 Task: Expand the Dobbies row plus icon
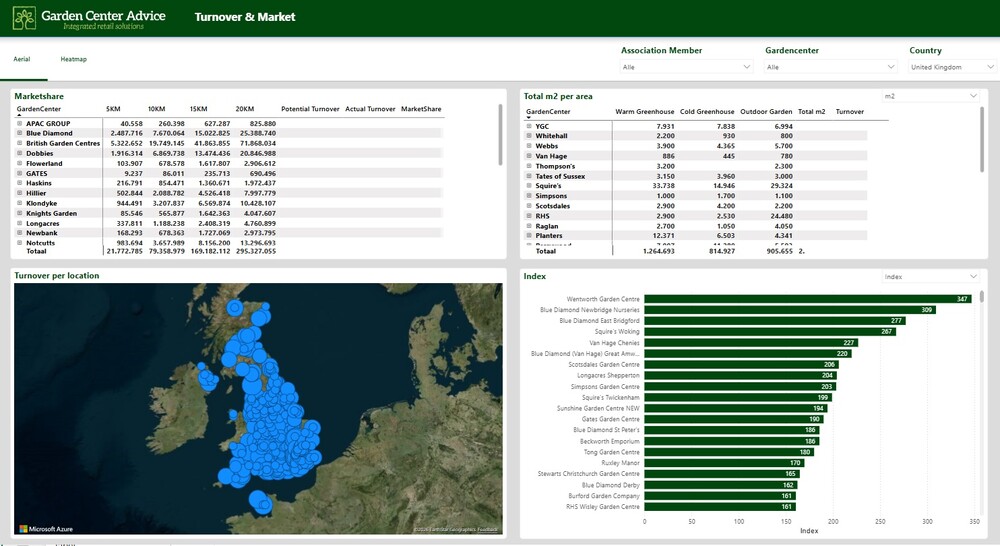point(20,153)
